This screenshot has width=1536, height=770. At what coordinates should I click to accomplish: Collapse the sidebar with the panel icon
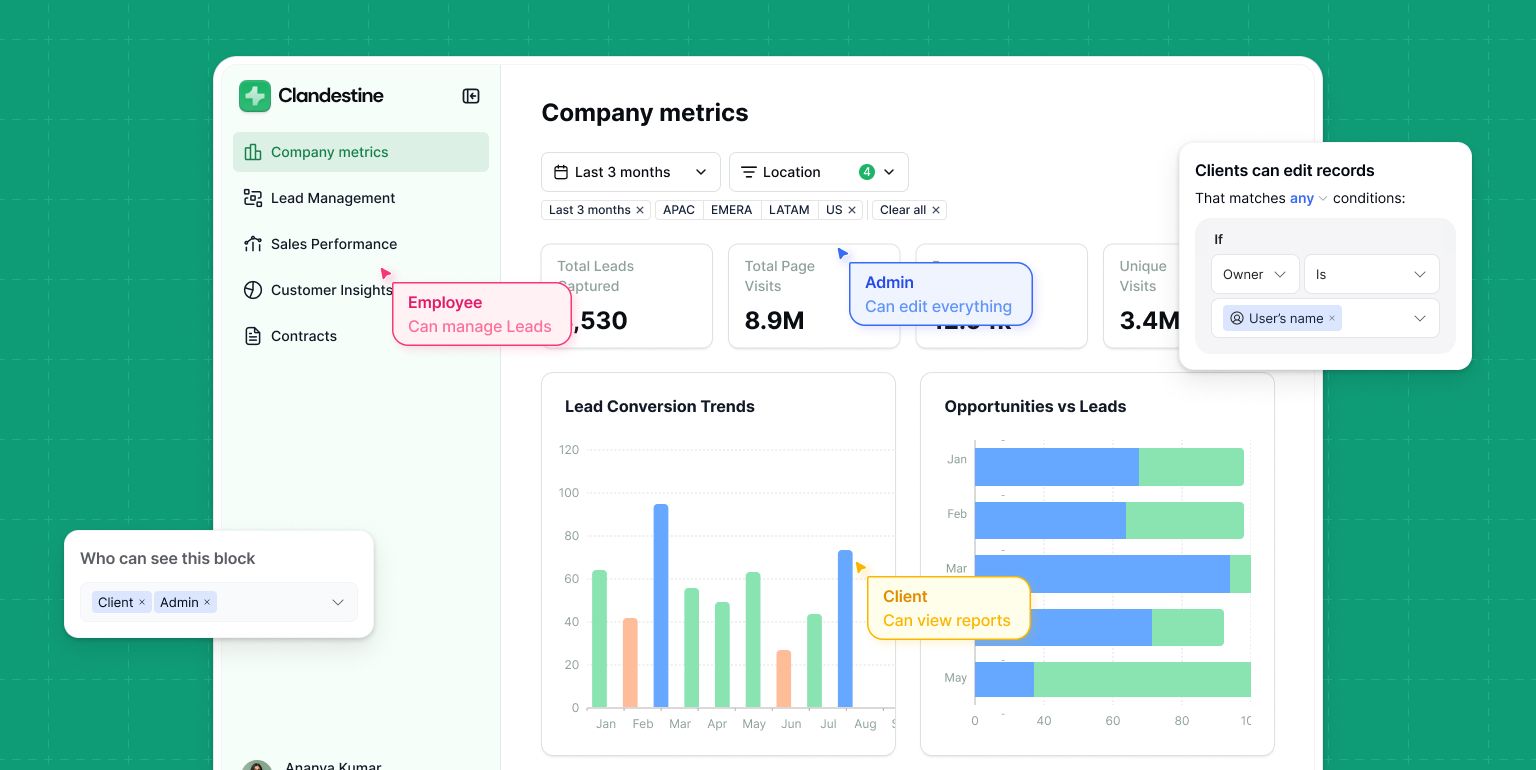click(471, 96)
